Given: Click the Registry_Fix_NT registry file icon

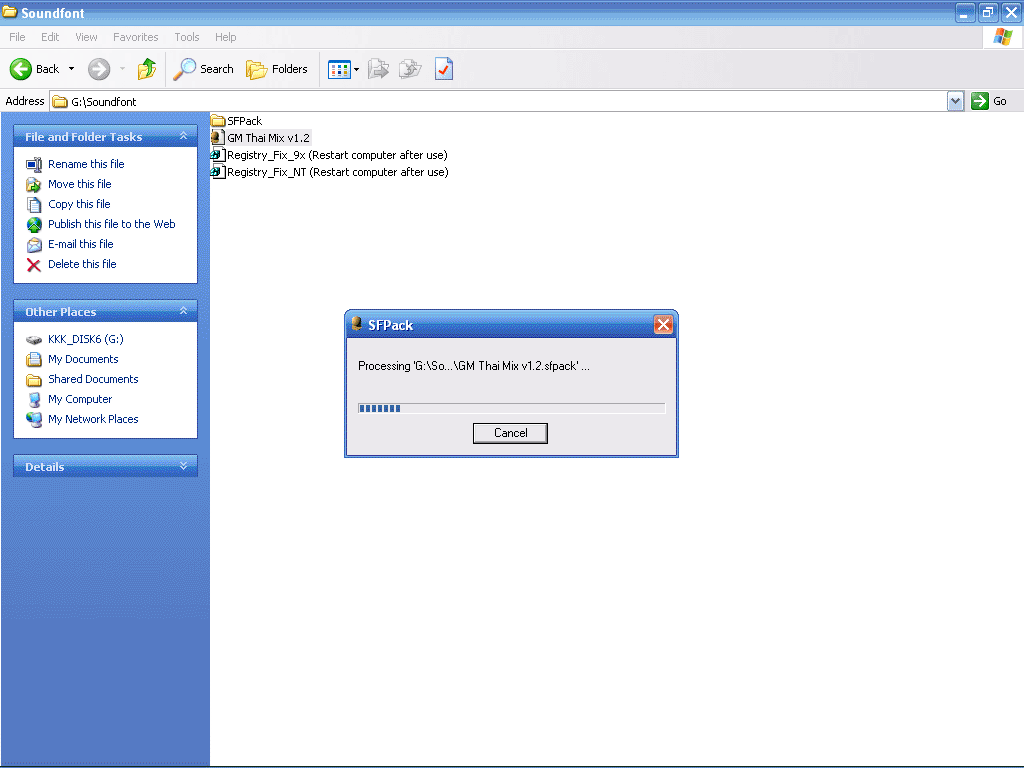Looking at the screenshot, I should 217,172.
